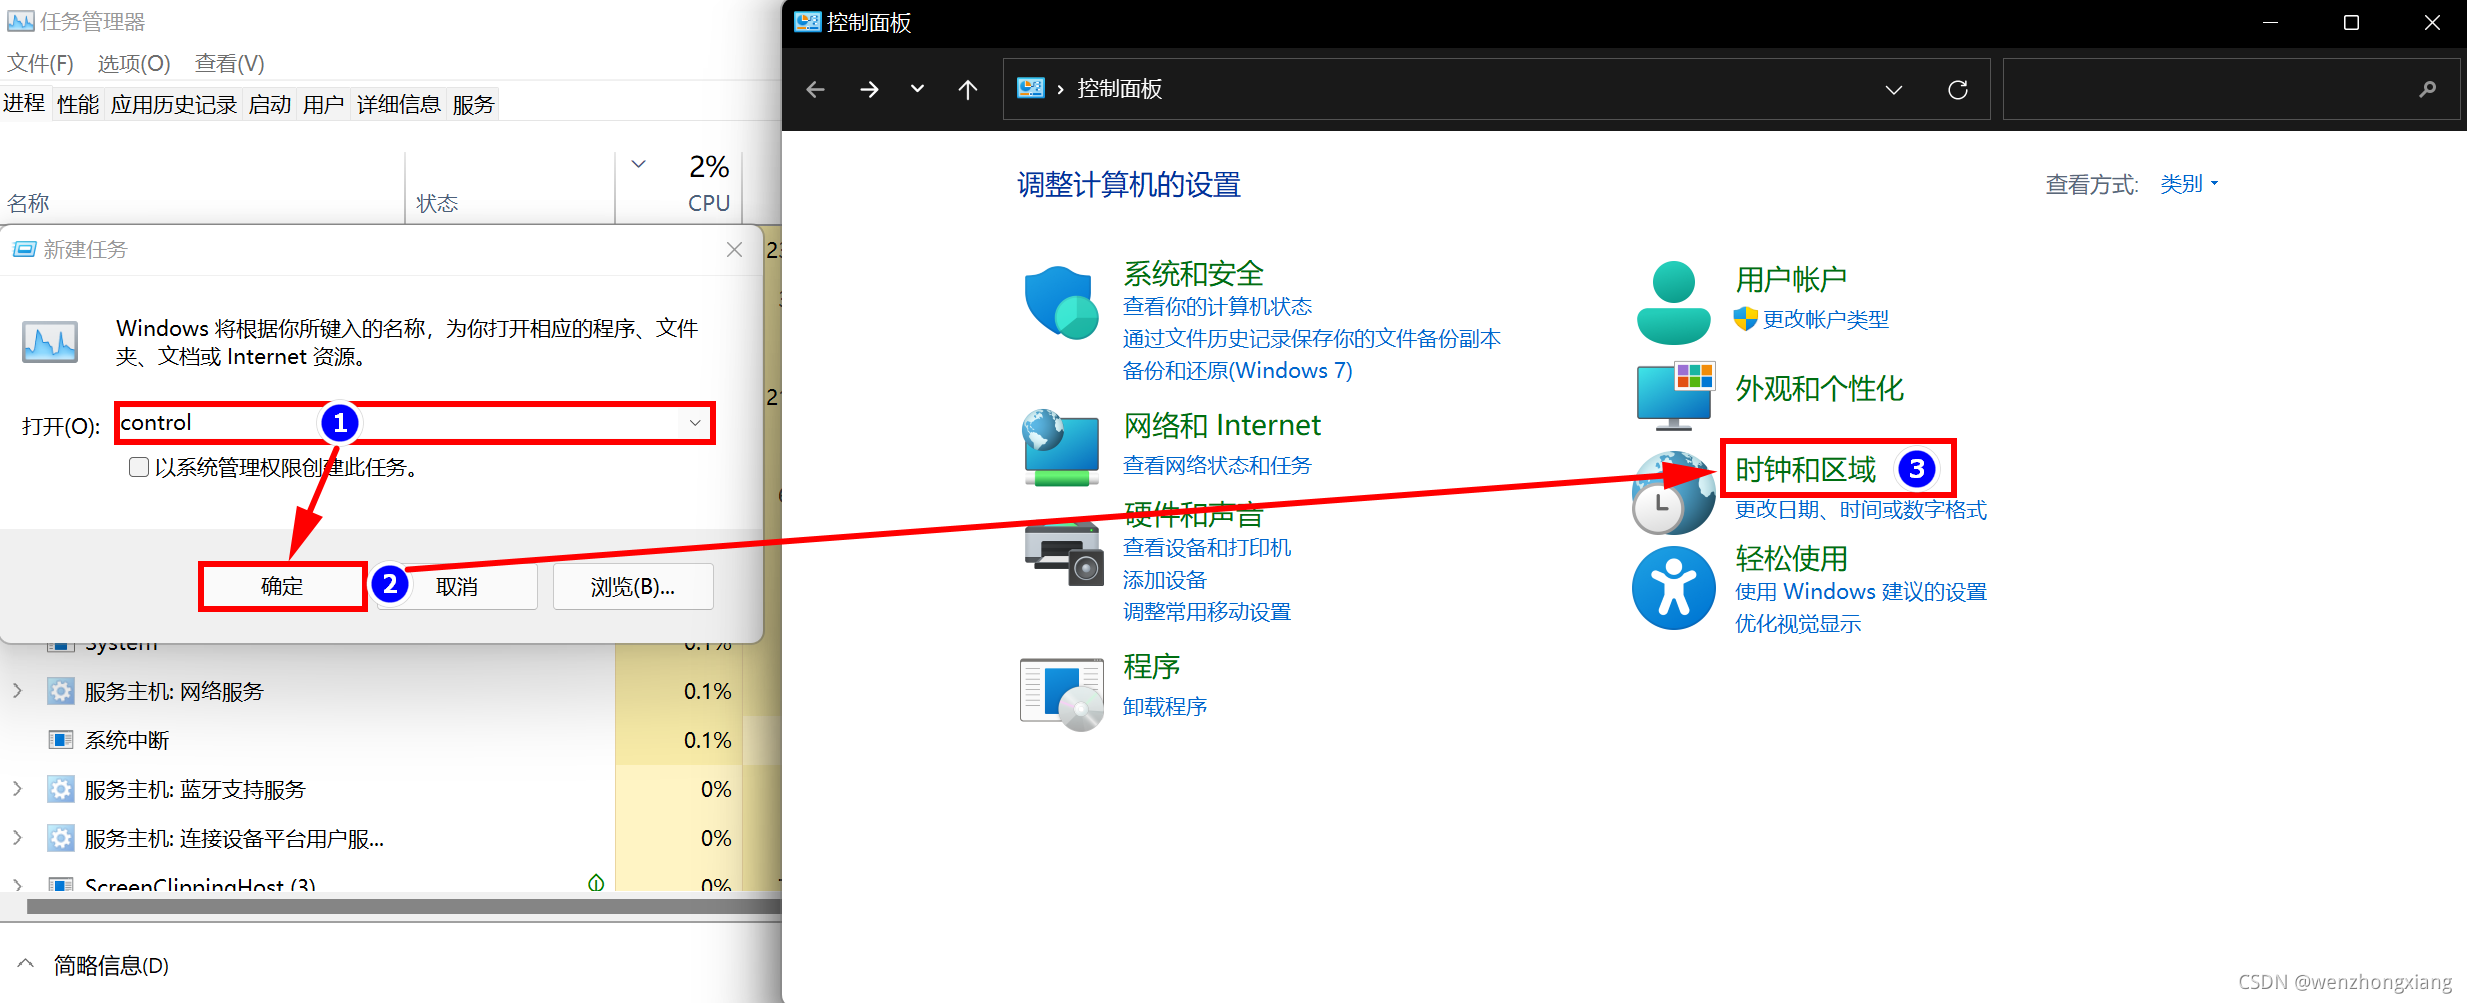Click the gear icon for 服务主机: 网络服务
Viewport: 2467px width, 1003px height.
tap(61, 691)
